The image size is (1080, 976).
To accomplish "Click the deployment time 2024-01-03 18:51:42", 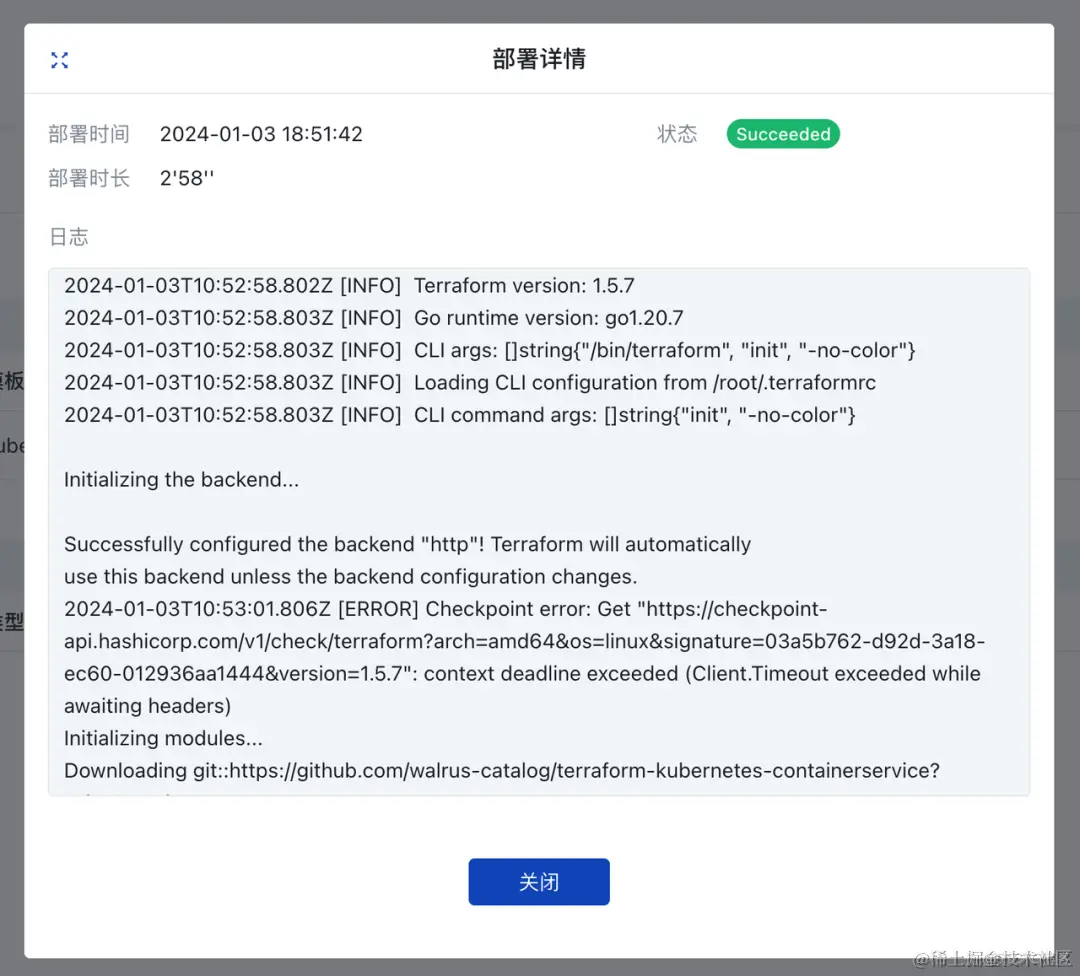I will coord(261,134).
